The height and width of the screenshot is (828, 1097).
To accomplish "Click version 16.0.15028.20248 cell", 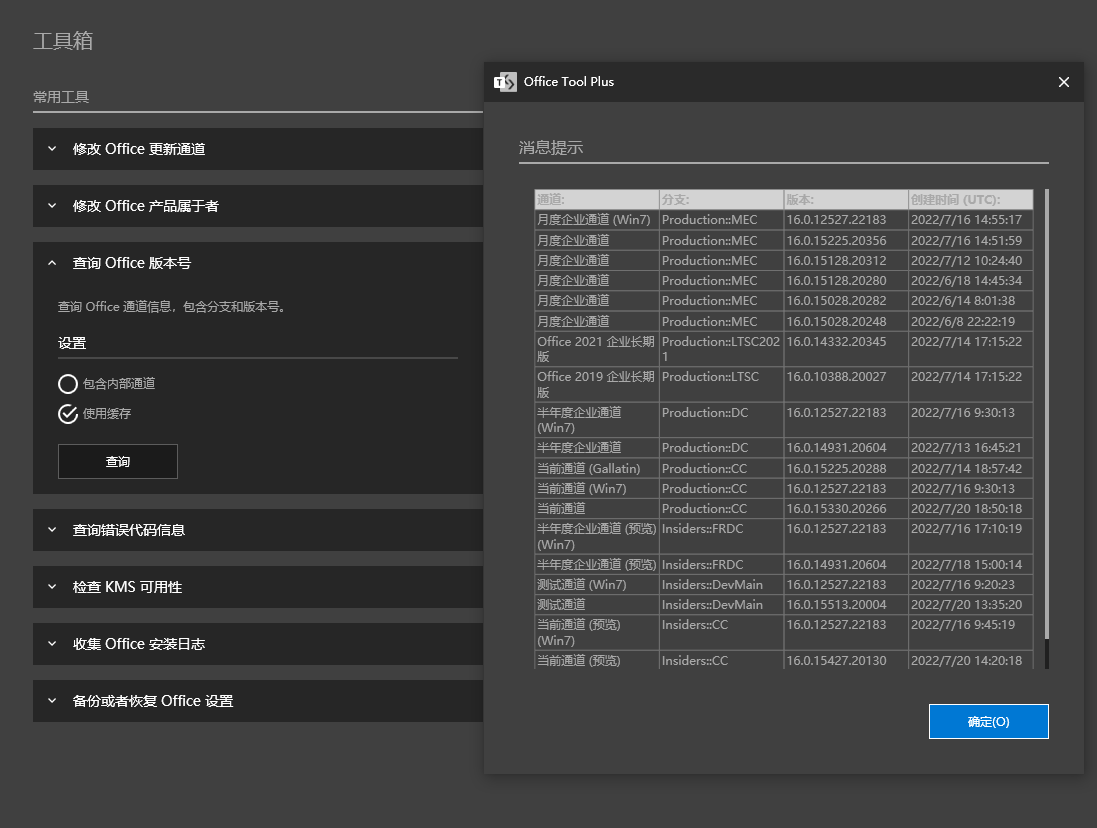I will (x=846, y=322).
